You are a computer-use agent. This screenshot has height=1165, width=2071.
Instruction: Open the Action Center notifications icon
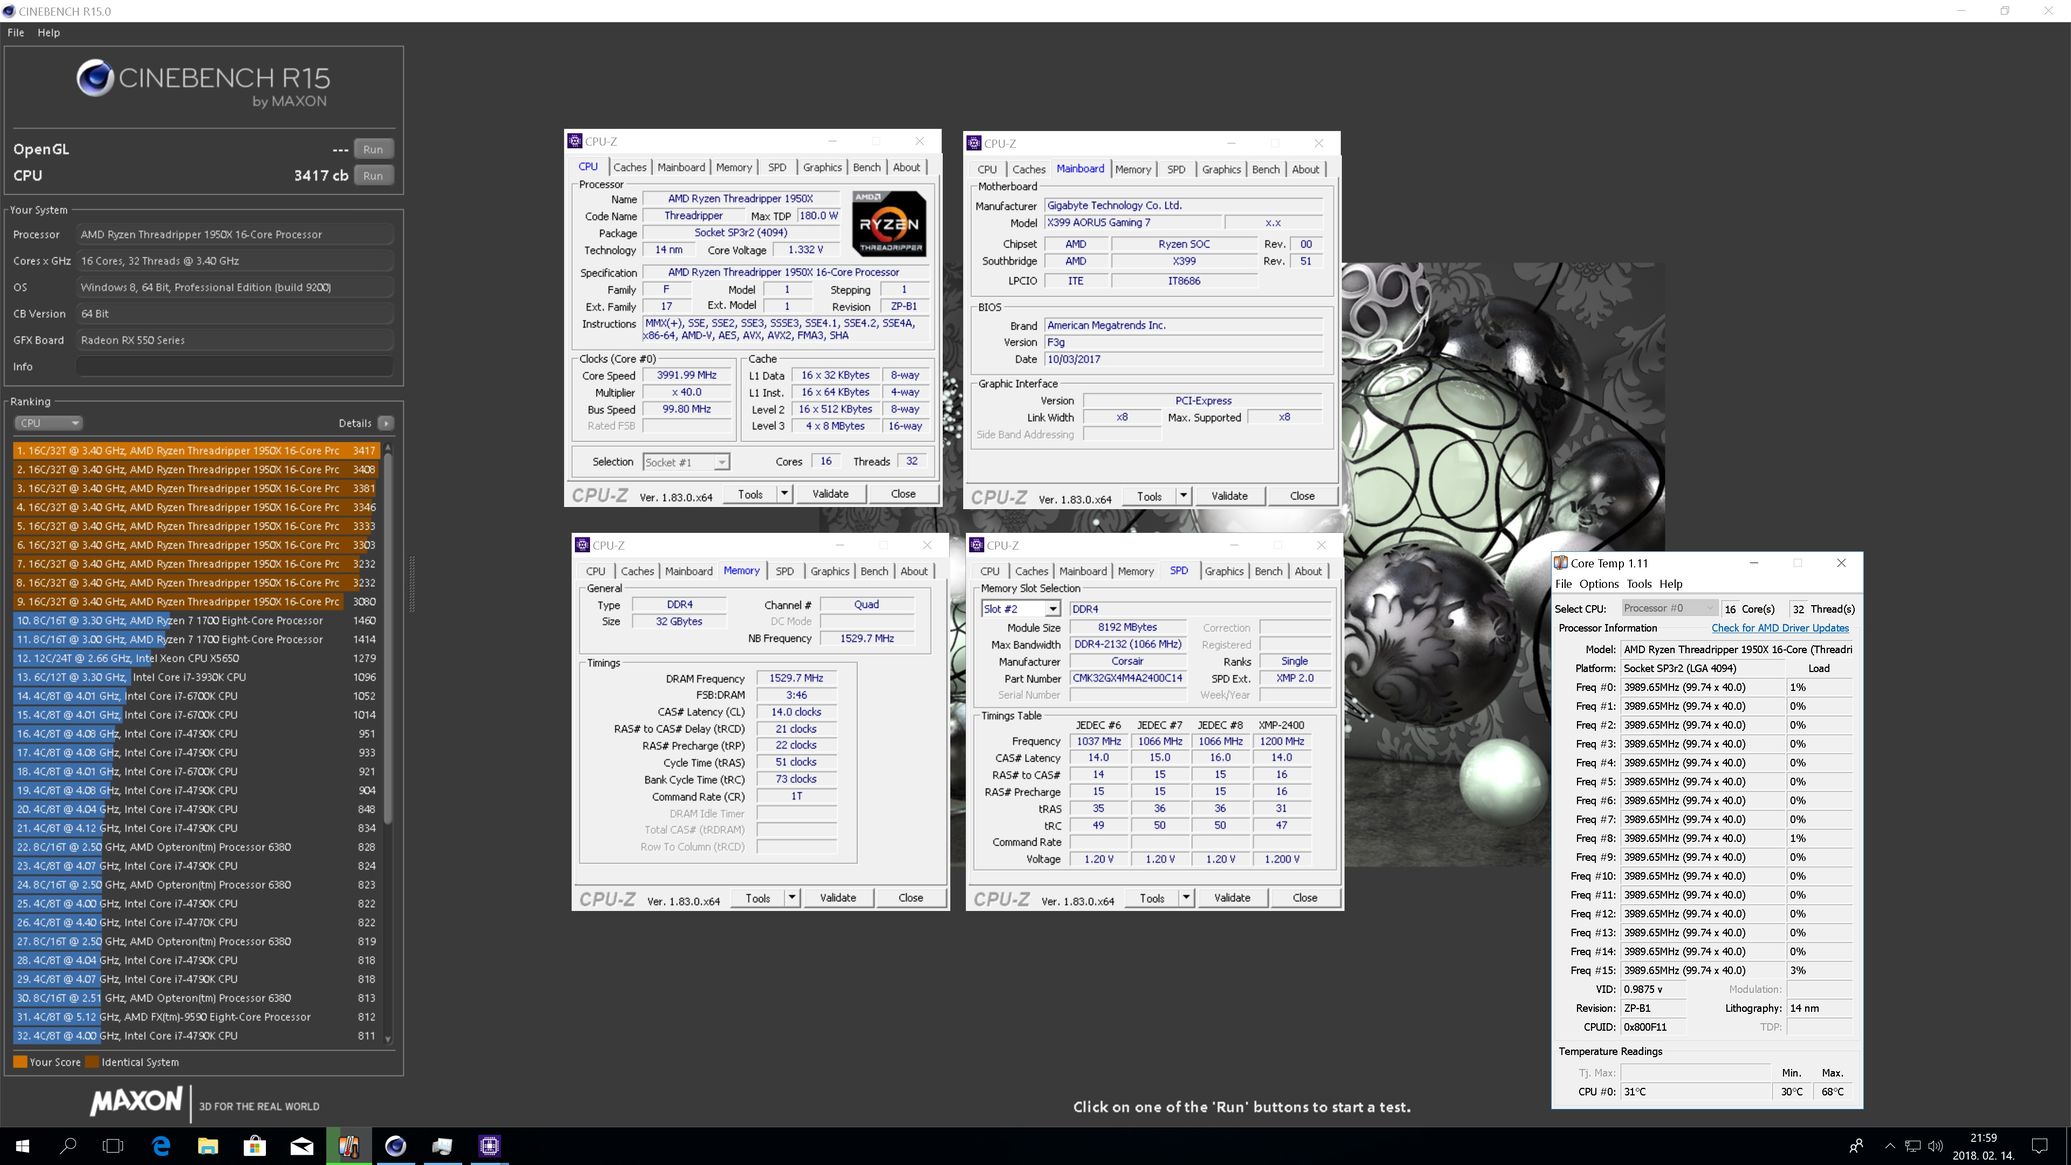[2039, 1146]
